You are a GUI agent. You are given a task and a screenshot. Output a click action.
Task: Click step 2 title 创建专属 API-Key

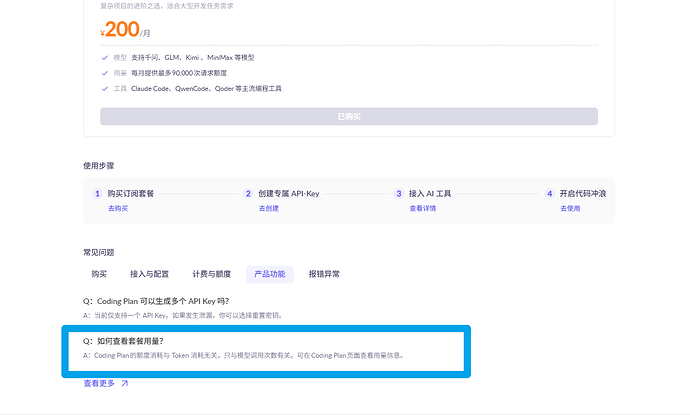click(x=289, y=194)
